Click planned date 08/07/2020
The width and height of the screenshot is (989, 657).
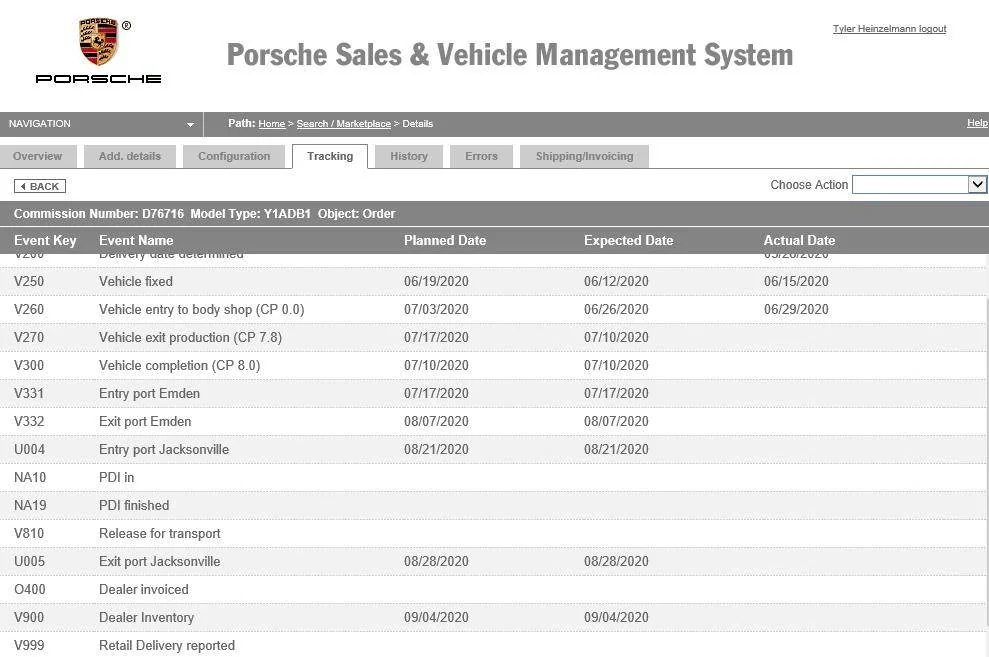coord(436,421)
